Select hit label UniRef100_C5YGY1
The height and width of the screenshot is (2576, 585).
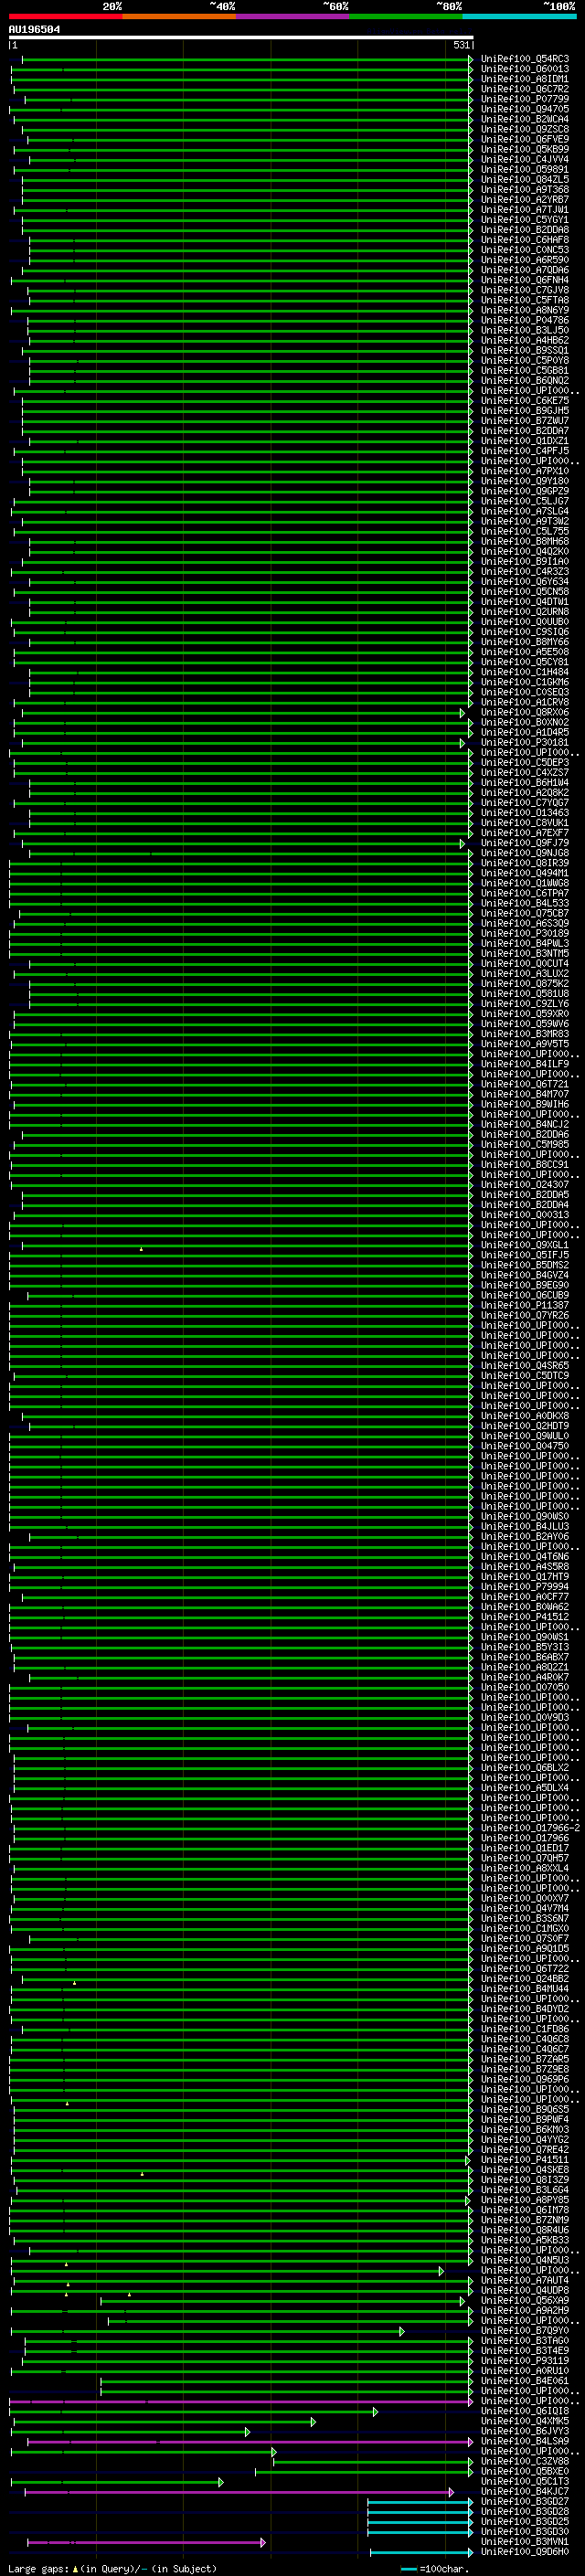click(525, 220)
